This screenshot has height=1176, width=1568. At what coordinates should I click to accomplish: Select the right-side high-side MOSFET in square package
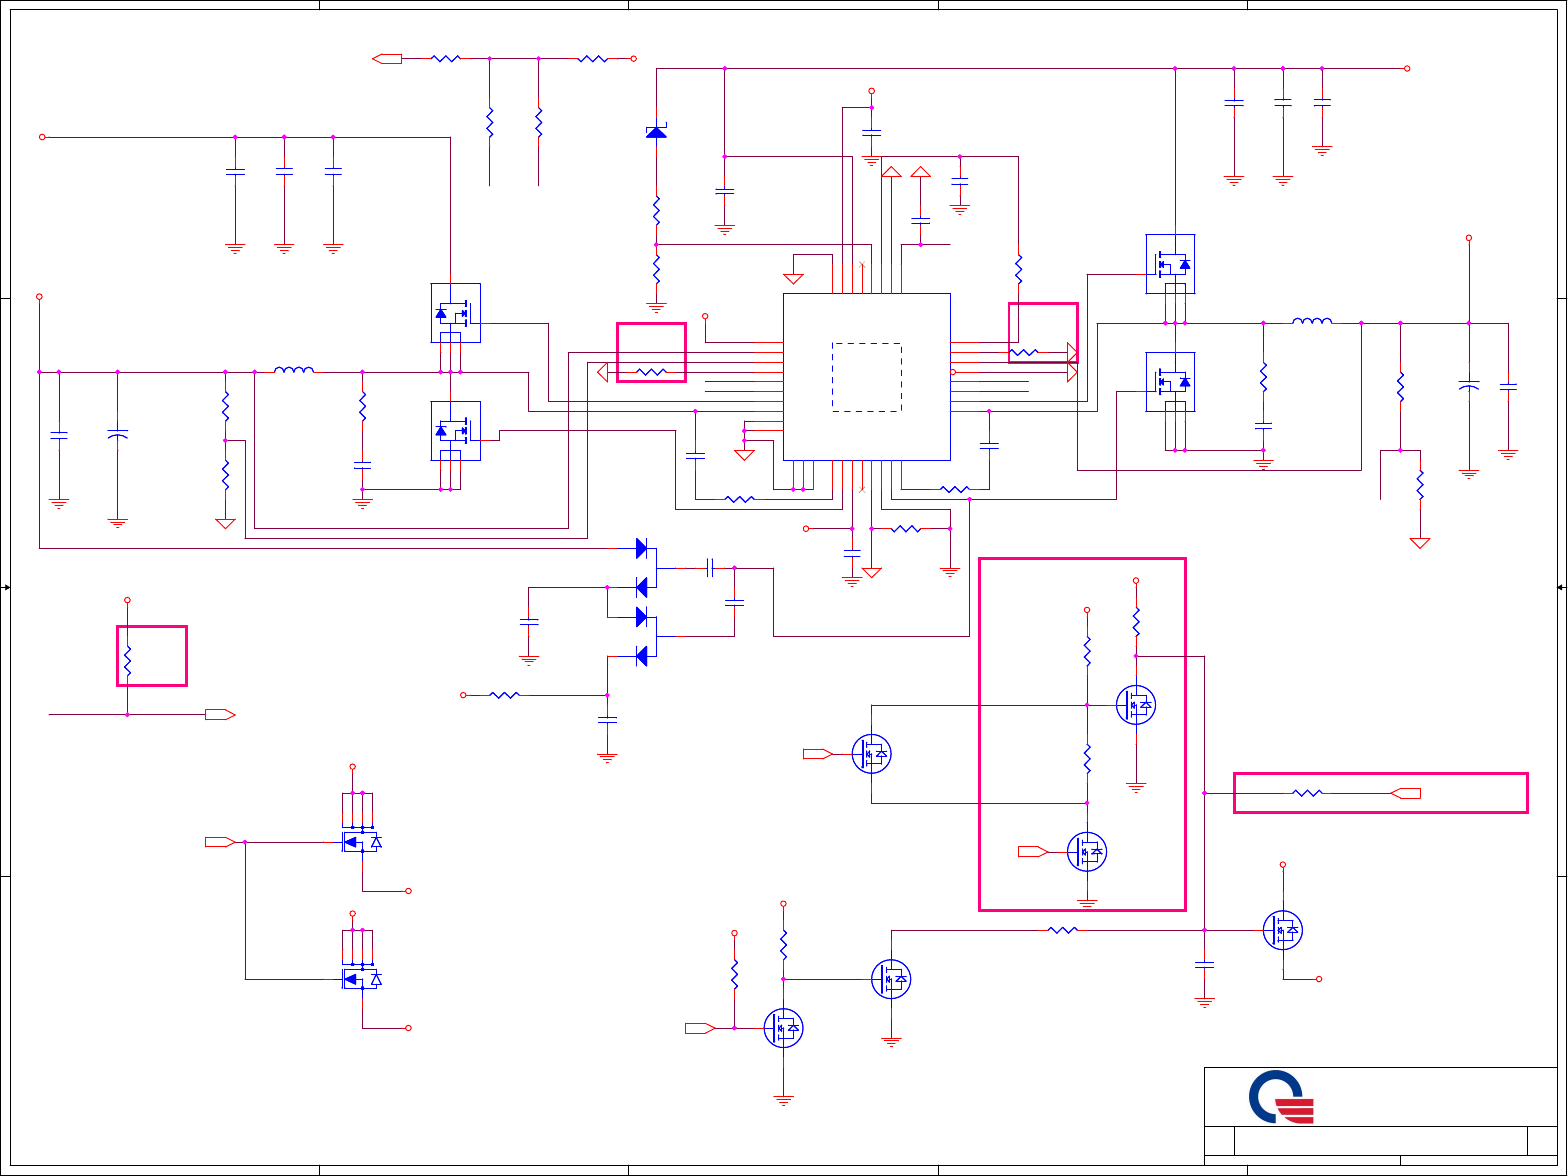[x=1170, y=264]
